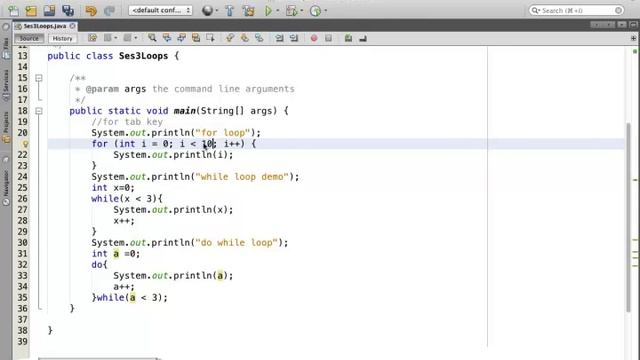This screenshot has width=640, height=360.
Task: Close the Ses3Loops.java tab
Action: click(x=72, y=26)
